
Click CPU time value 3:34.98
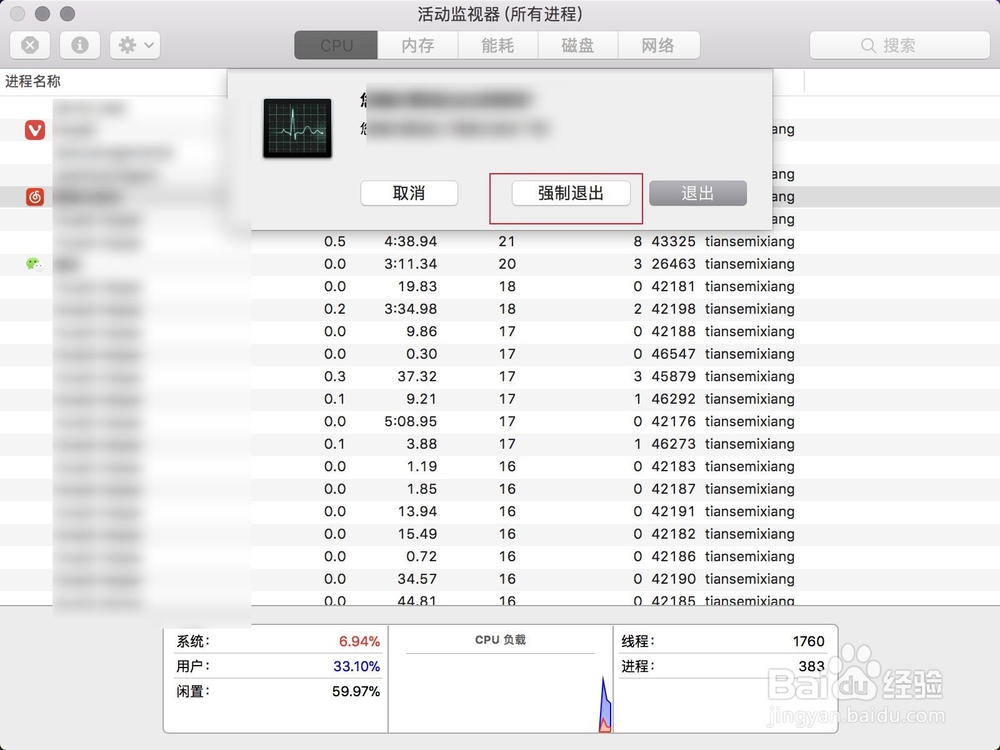point(410,309)
